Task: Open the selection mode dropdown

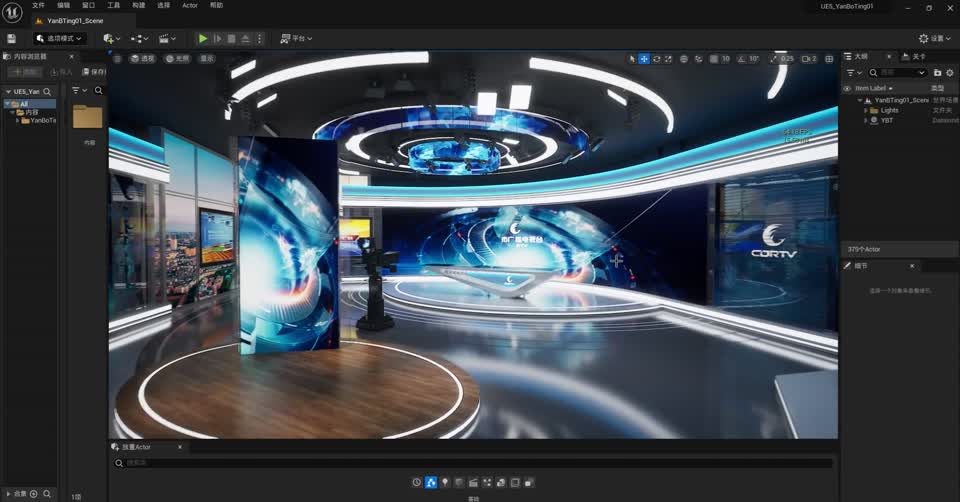Action: 60,38
